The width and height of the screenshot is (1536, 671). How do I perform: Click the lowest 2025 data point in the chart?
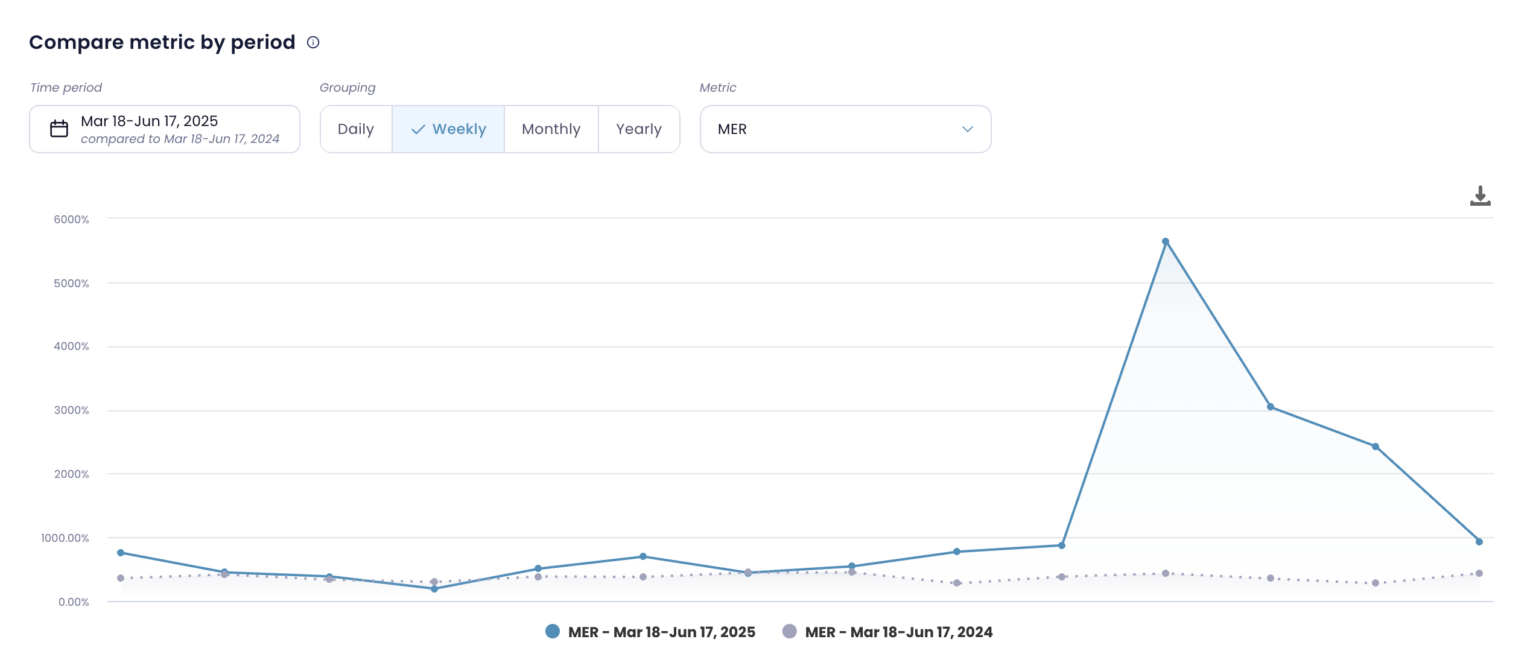tap(434, 589)
